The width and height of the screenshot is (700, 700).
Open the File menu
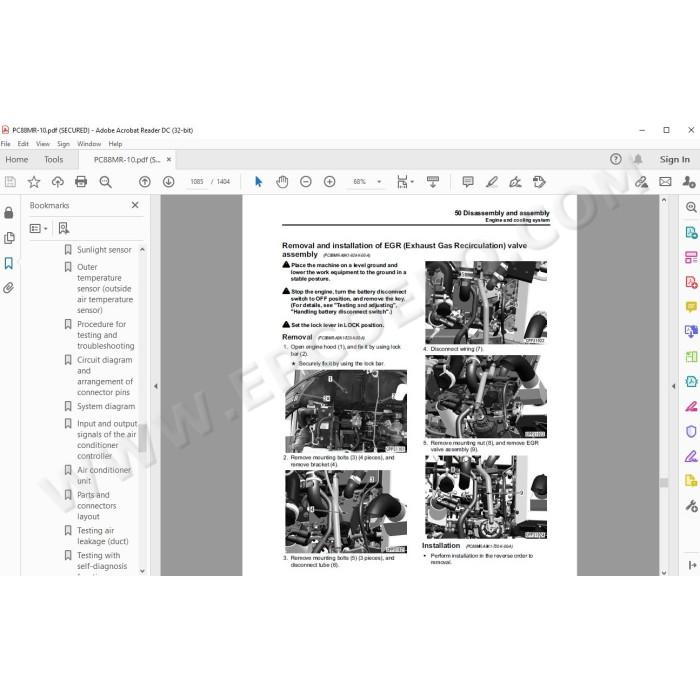(x=5, y=144)
